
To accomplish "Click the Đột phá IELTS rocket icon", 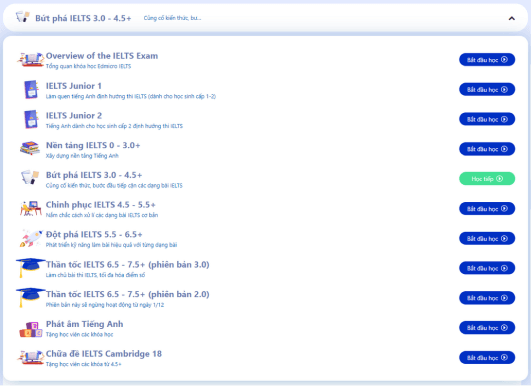I will (31, 238).
